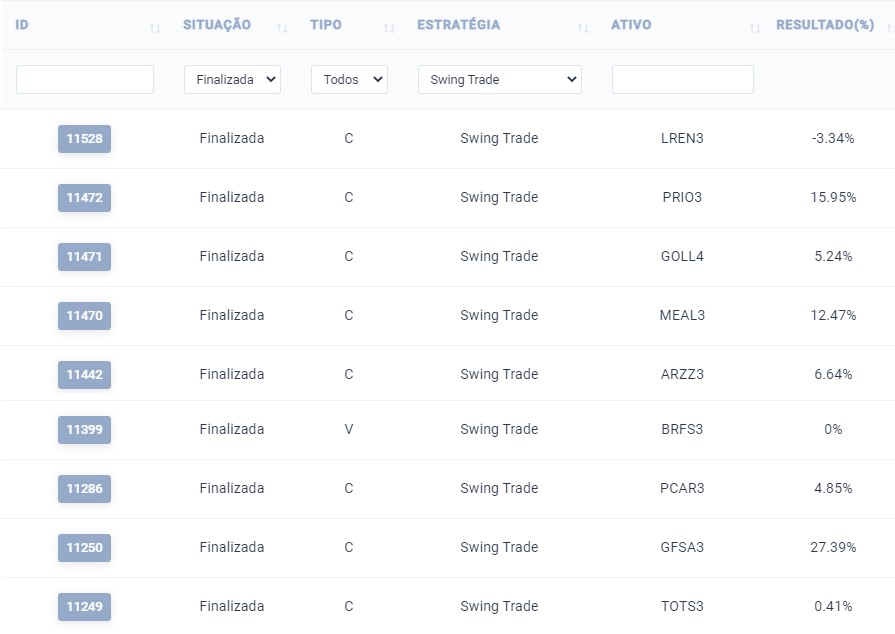895x634 pixels.
Task: Sort by Tipo column arrows icon
Action: pyautogui.click(x=389, y=28)
